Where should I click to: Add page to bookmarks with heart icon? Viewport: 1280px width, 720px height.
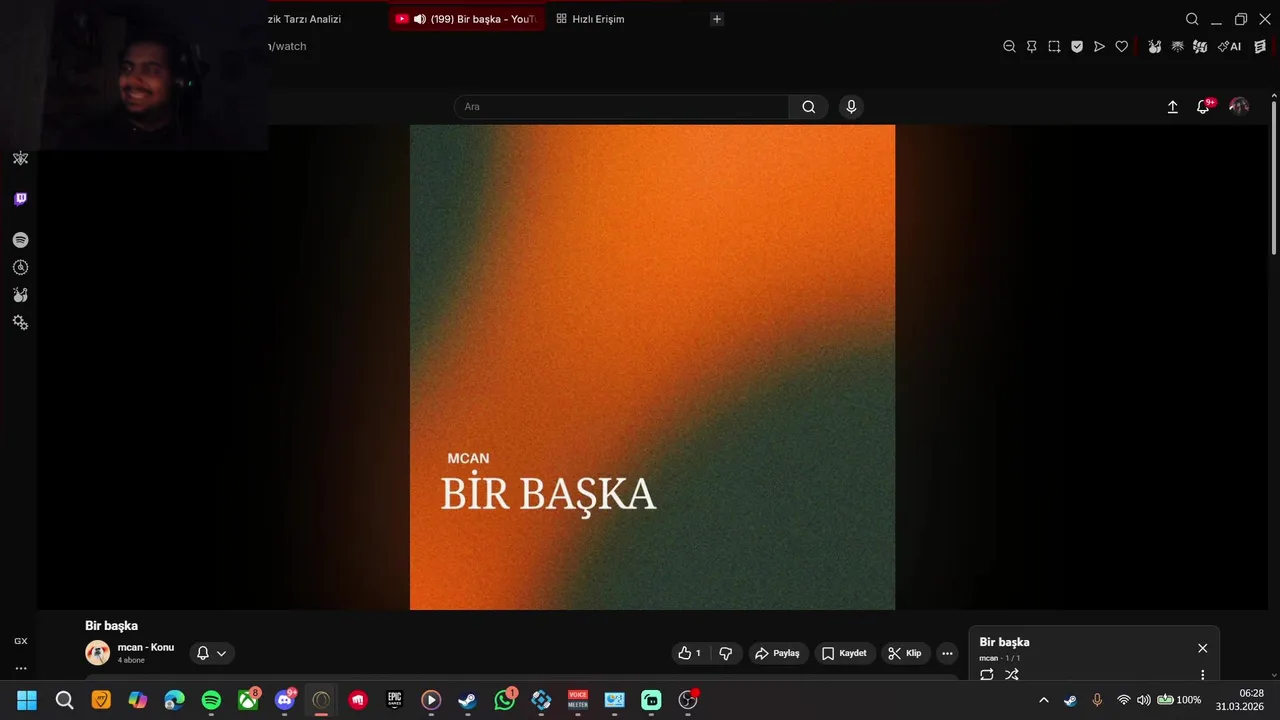1122,47
